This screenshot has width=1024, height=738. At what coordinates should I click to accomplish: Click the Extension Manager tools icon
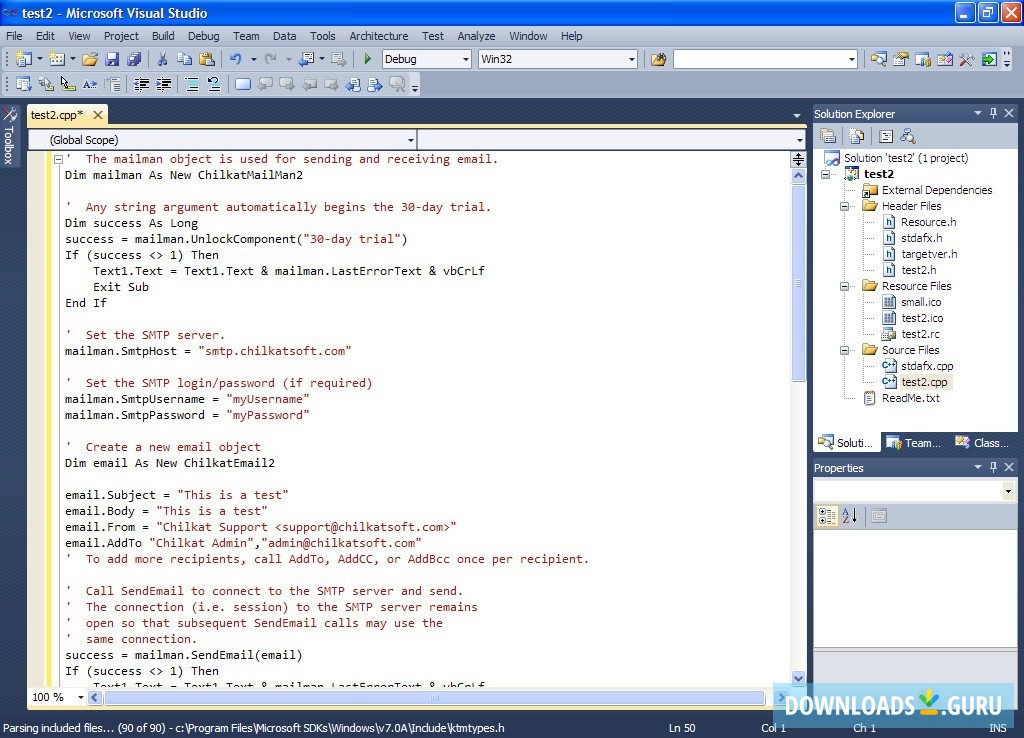[967, 59]
